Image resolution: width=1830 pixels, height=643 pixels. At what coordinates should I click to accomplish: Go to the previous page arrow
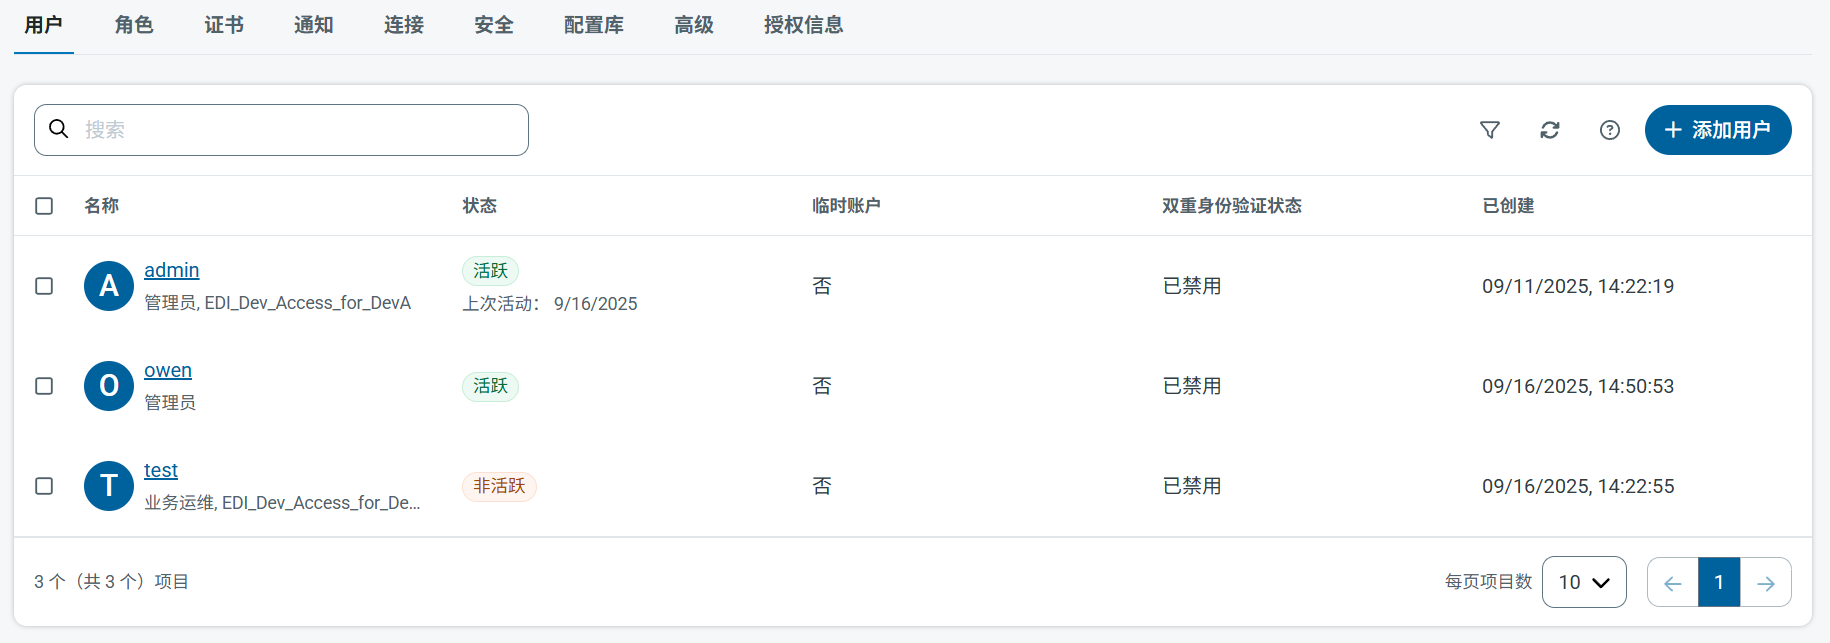[1673, 583]
